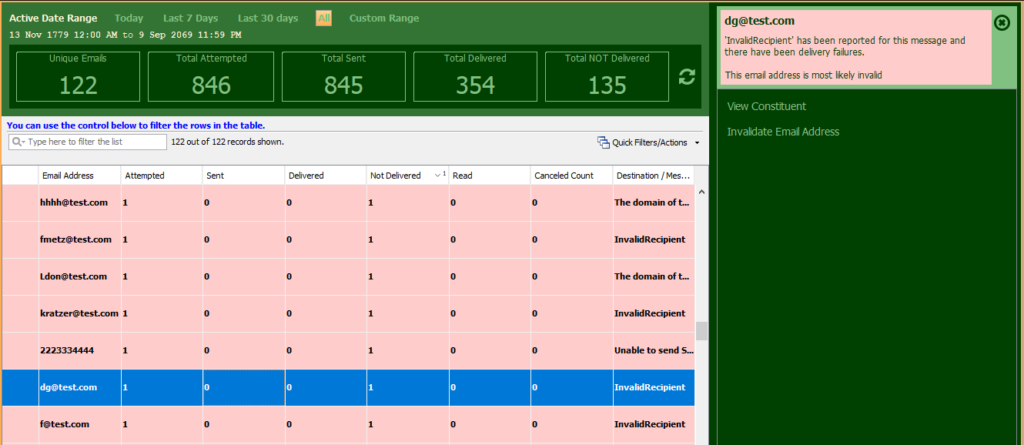Select the All date range
Screen dimensions: 1024x445
324,18
